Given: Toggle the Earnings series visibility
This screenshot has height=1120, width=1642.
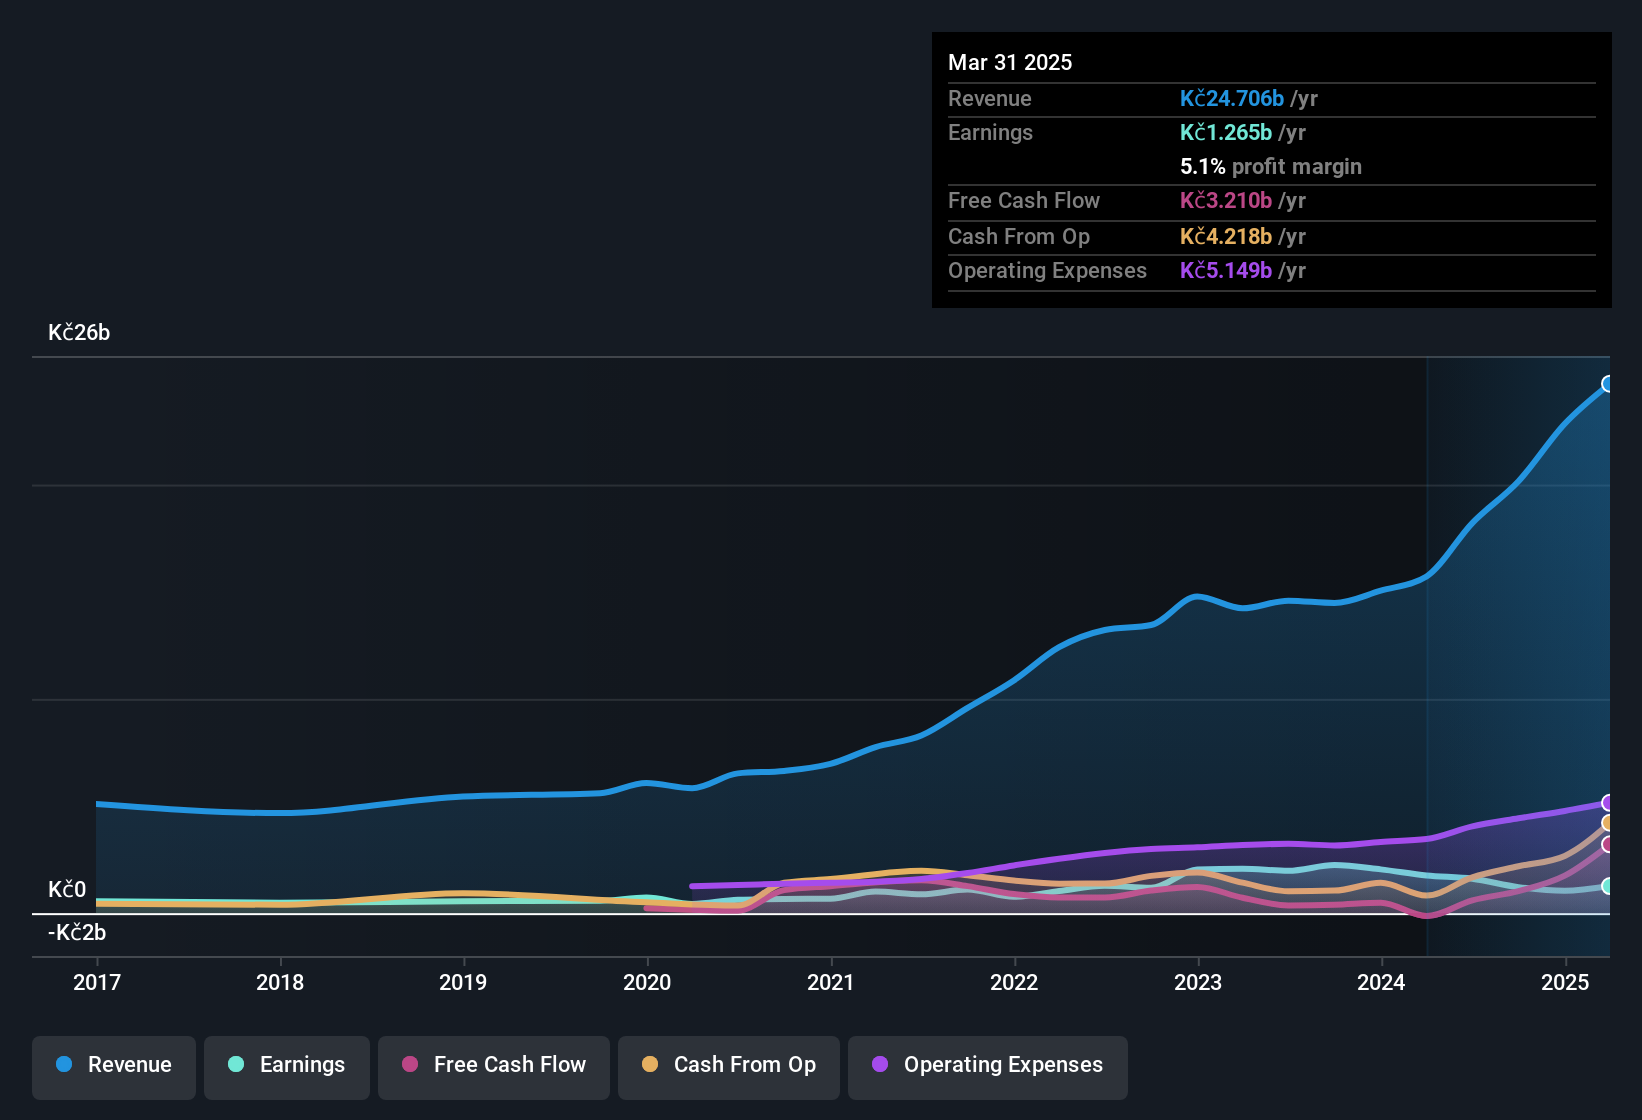Looking at the screenshot, I should (287, 1065).
